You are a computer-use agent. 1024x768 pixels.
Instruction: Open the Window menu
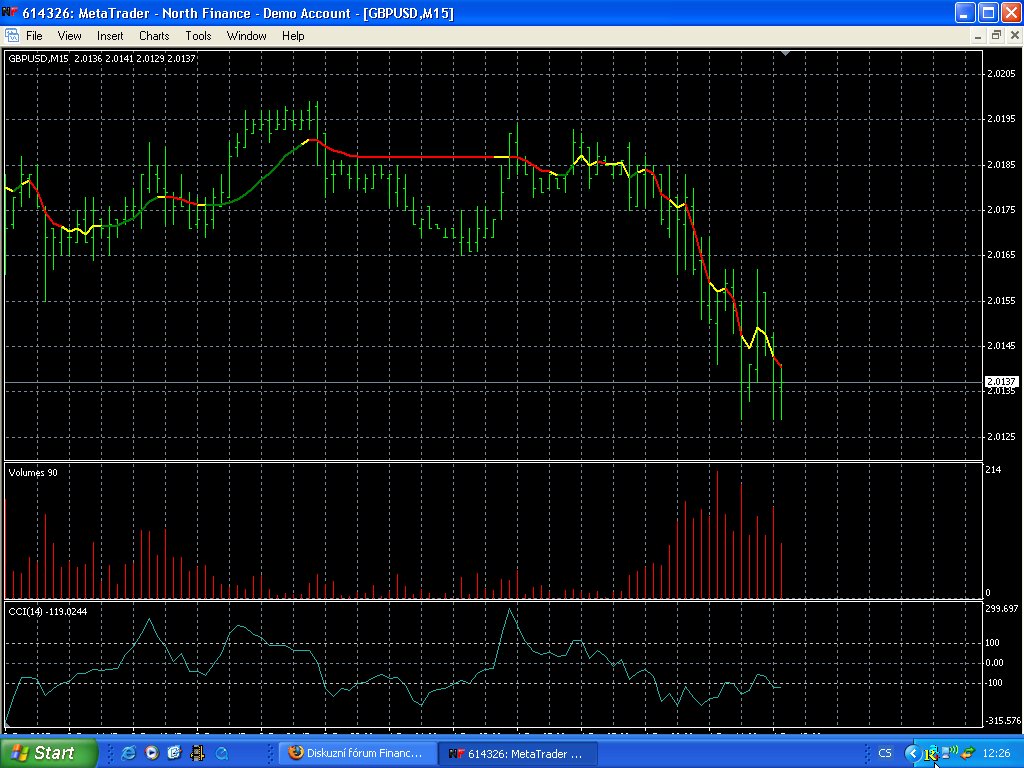point(246,35)
